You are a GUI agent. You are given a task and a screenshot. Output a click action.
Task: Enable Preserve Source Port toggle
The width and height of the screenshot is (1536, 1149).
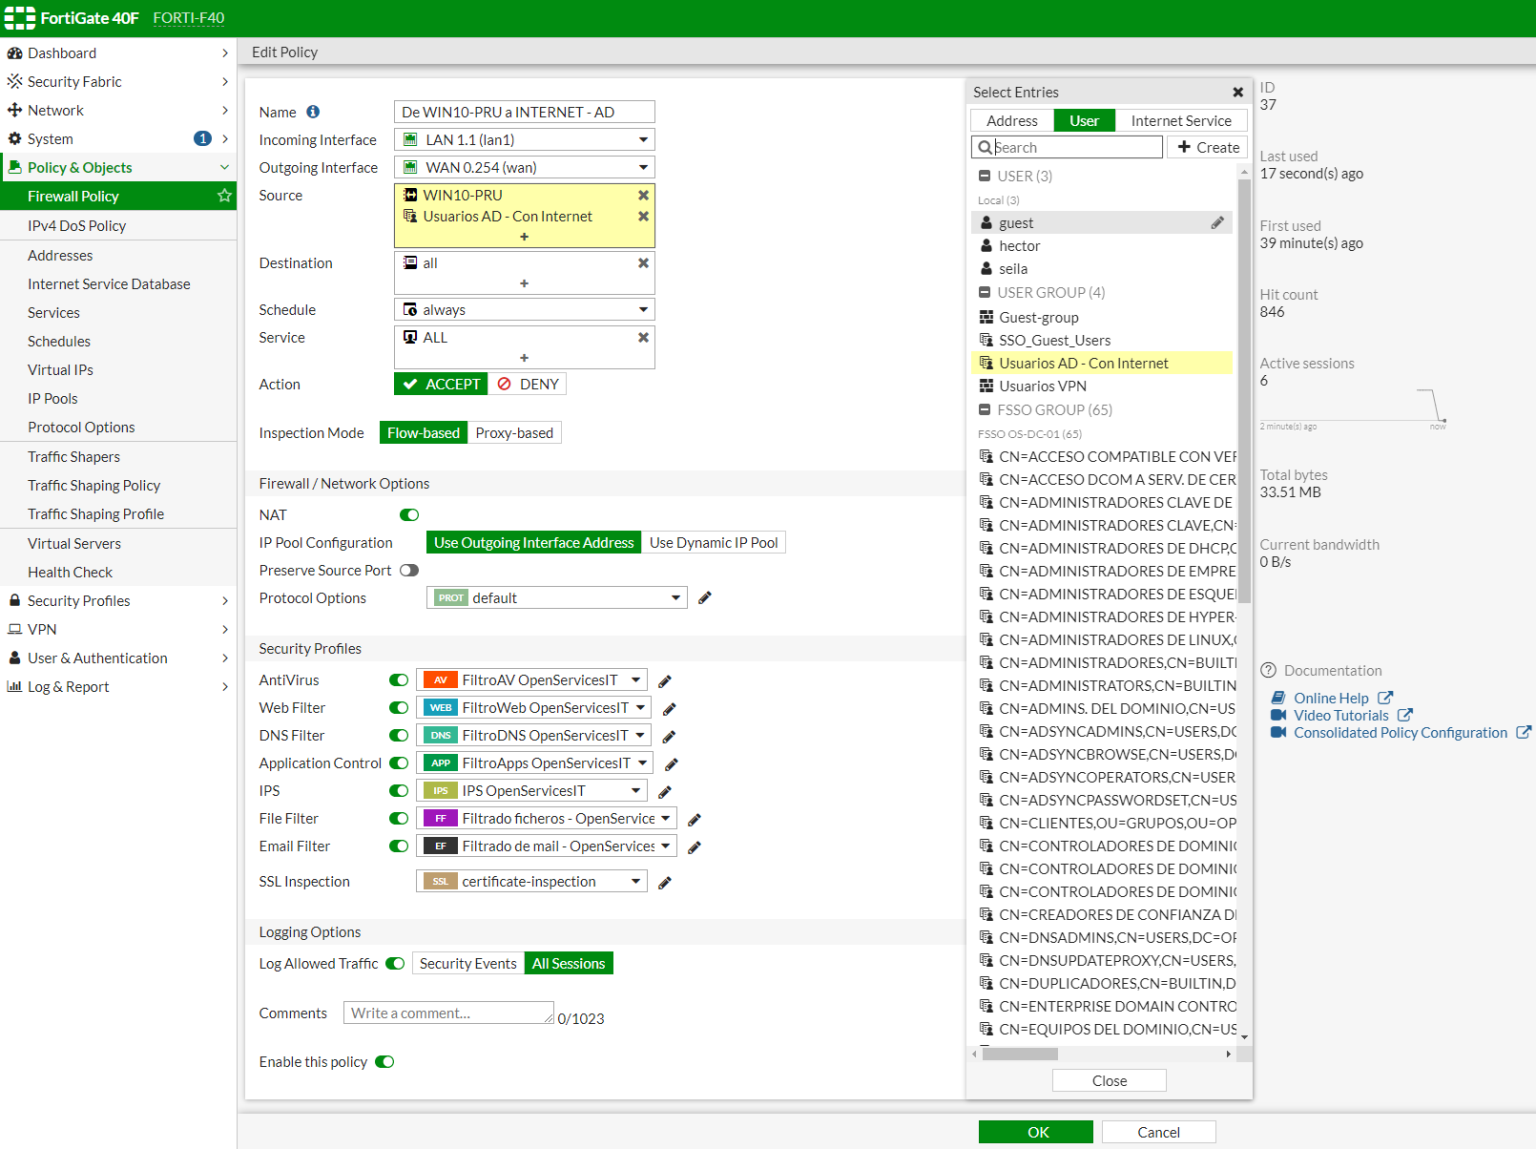[x=409, y=571]
